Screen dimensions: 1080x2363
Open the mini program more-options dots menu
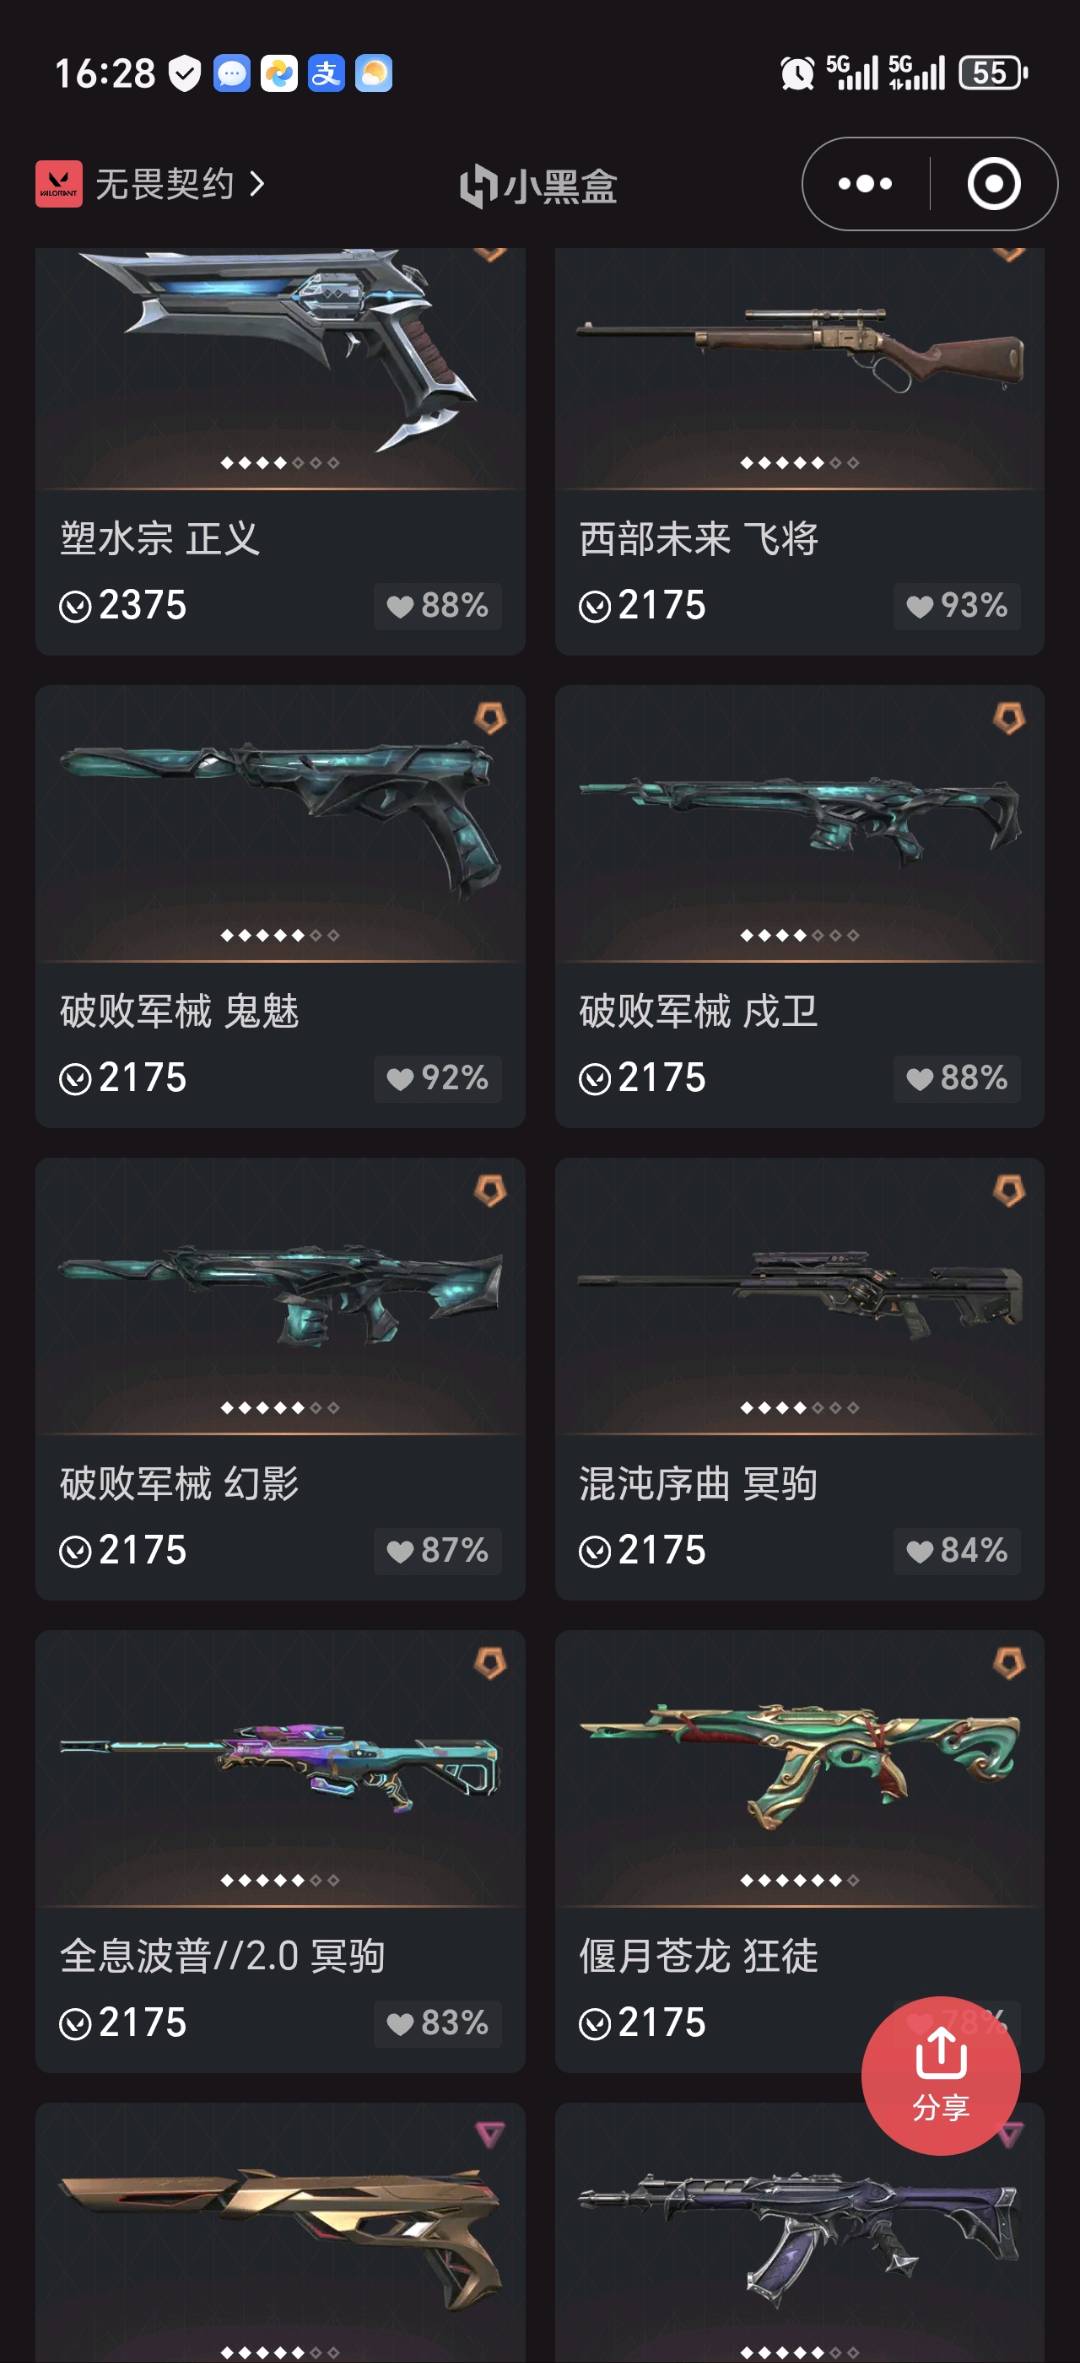(x=865, y=184)
